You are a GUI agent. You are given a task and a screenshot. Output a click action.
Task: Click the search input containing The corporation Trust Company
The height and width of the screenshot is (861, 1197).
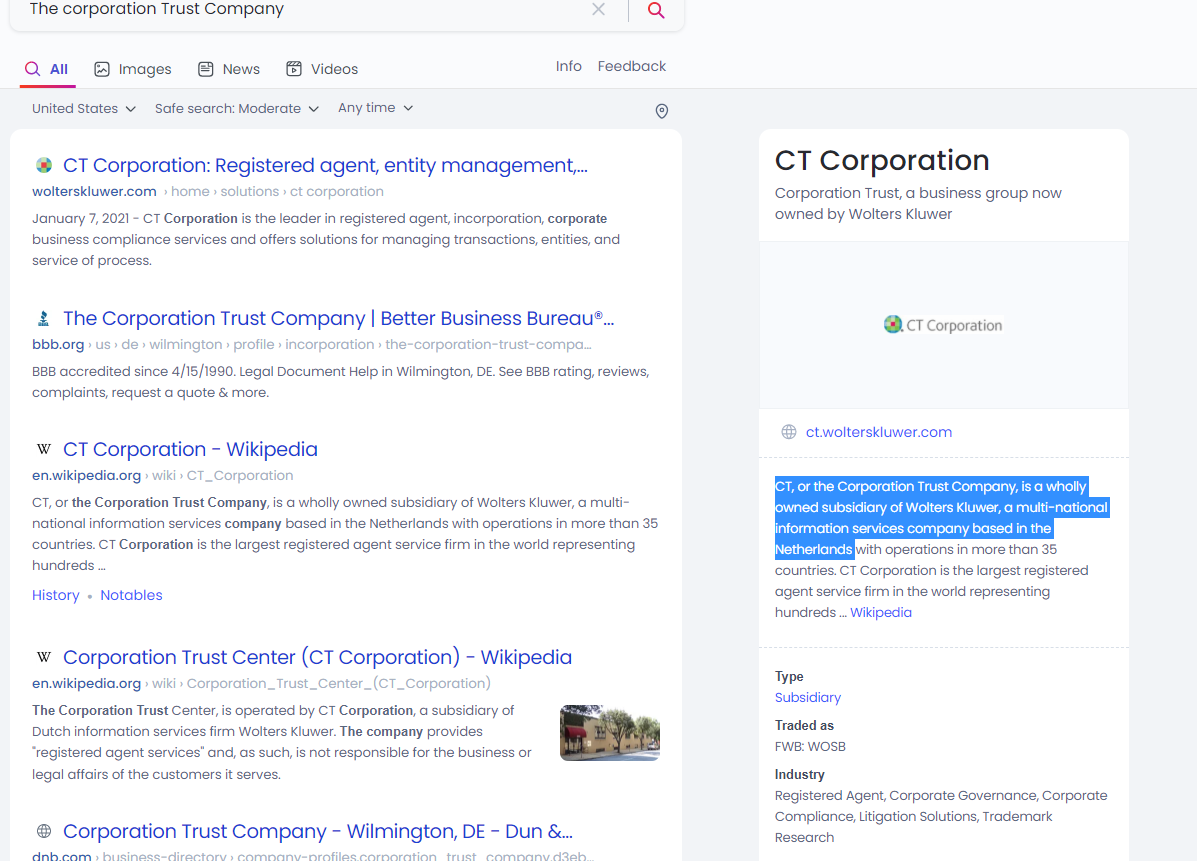[x=305, y=10]
